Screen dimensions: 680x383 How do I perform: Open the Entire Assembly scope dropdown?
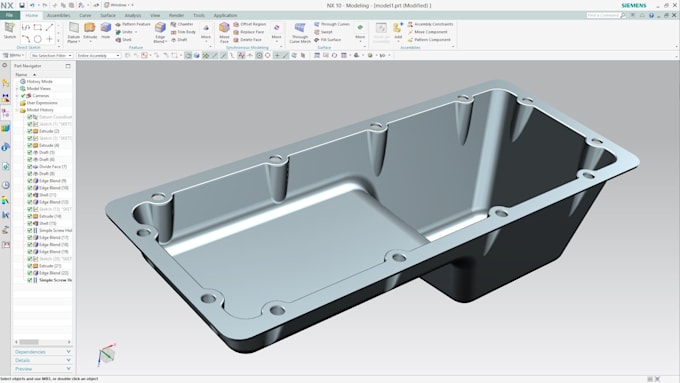point(98,56)
